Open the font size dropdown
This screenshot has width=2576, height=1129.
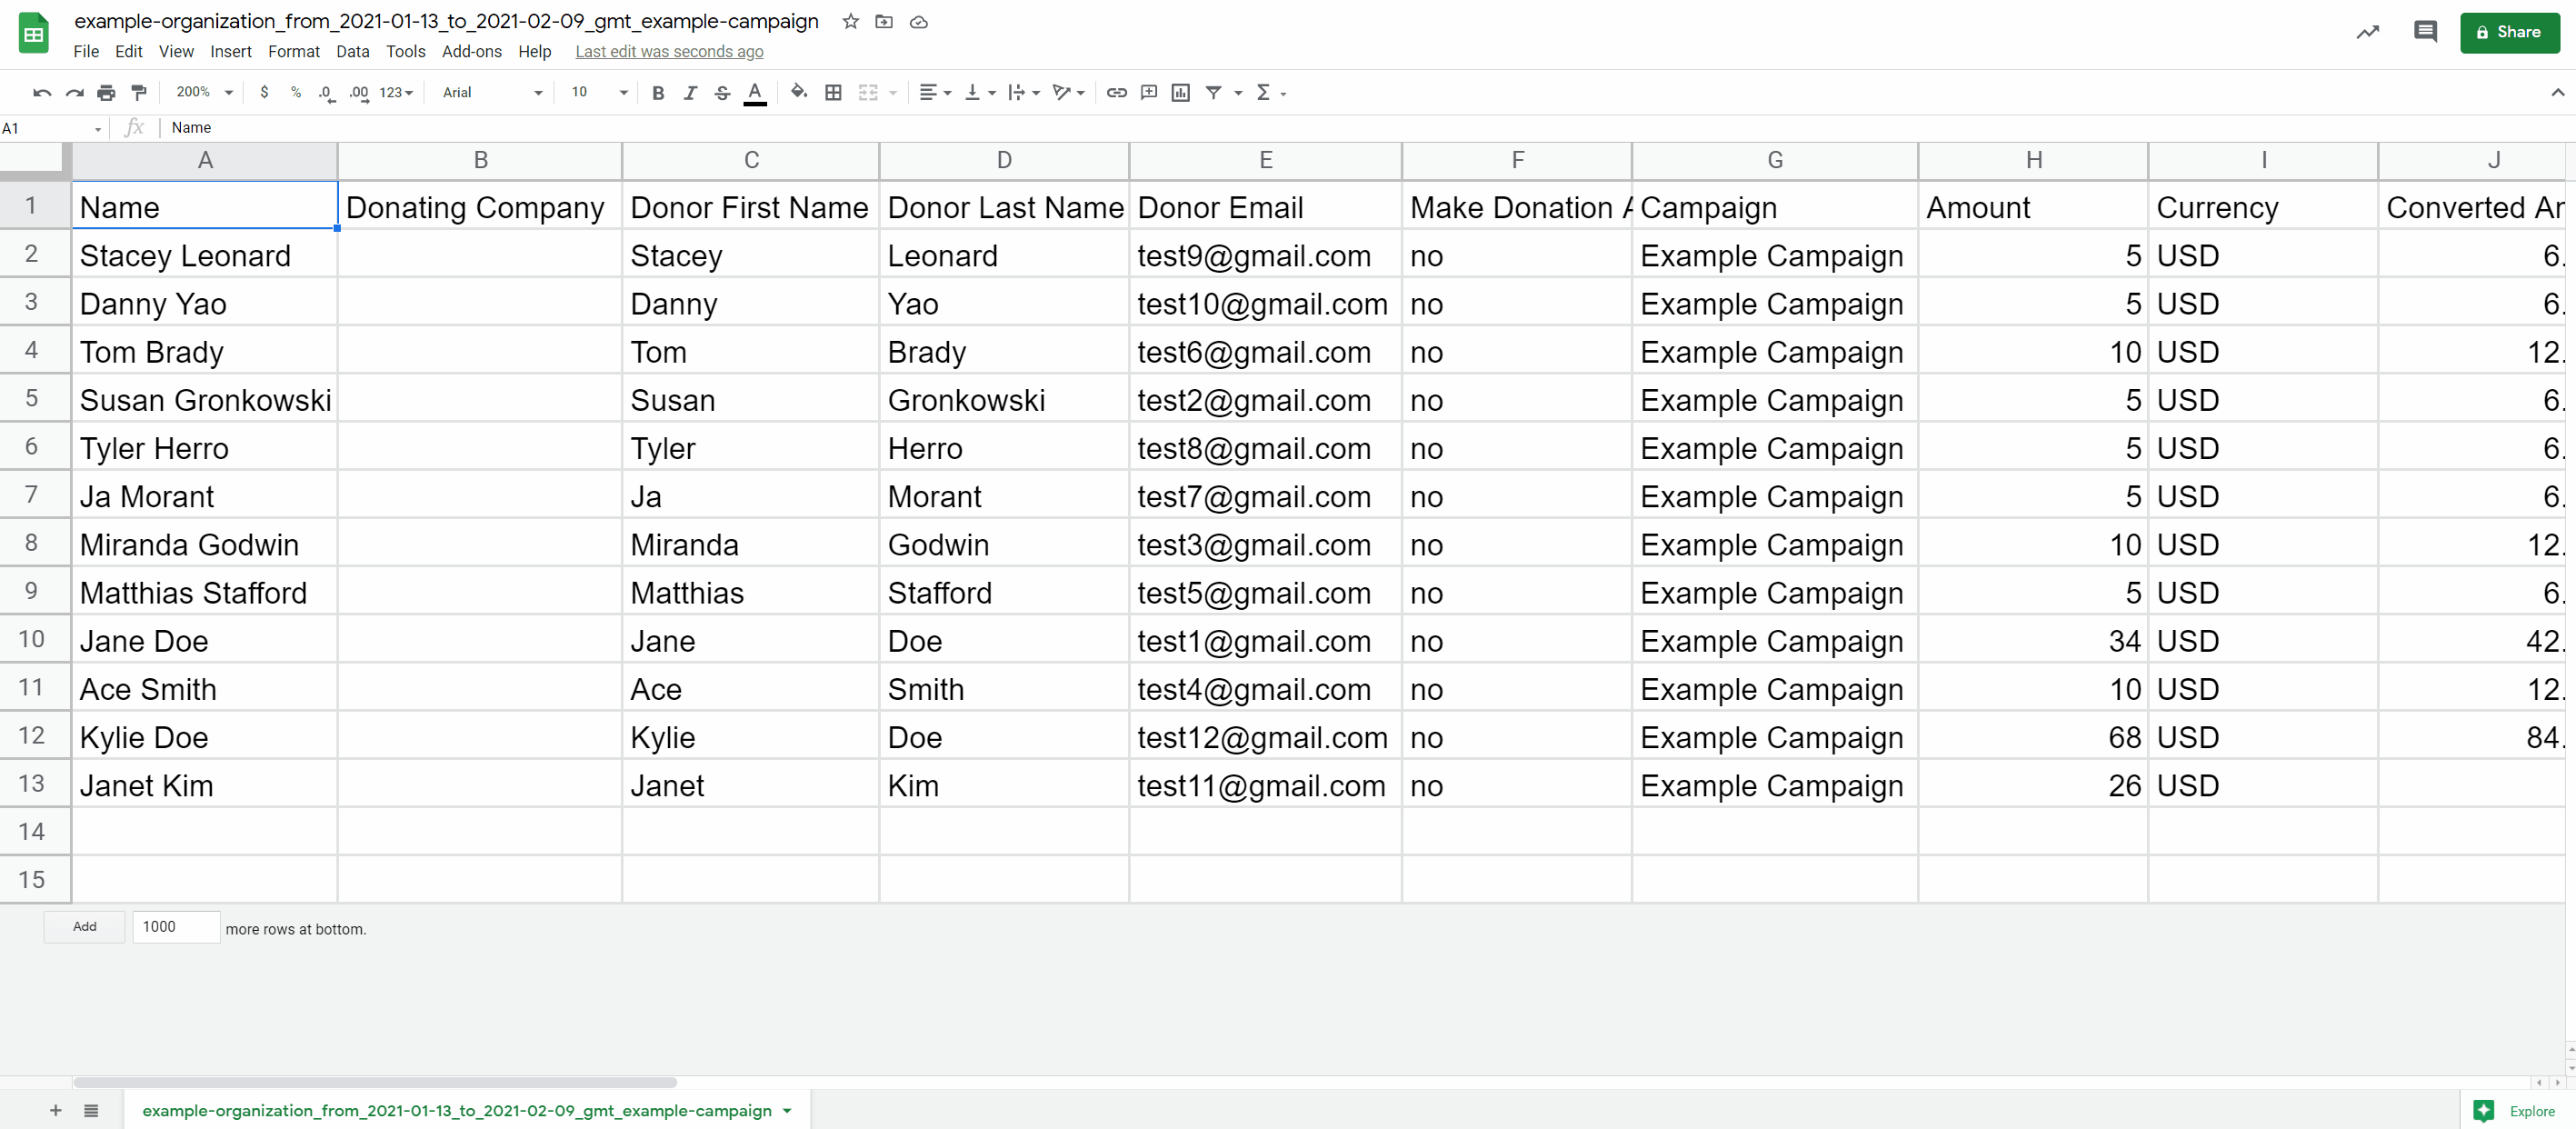tap(598, 92)
